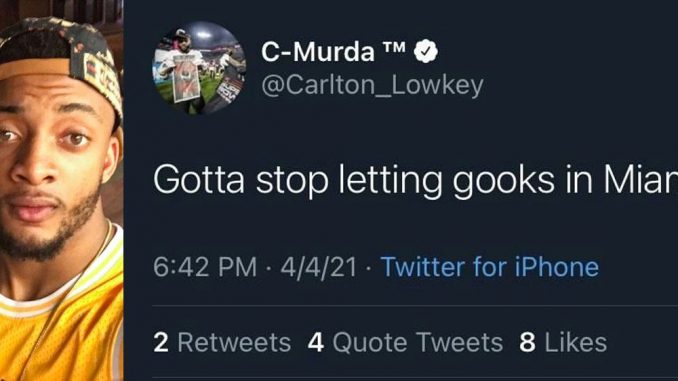678x381 pixels.
Task: View the Retweets list
Action: click(x=222, y=343)
